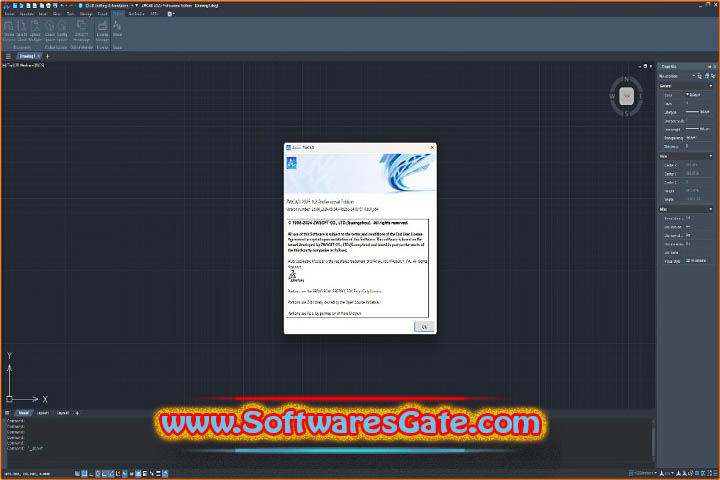Click the Upload Multiple ribbon icon
Image resolution: width=720 pixels, height=480 pixels.
coord(35,31)
